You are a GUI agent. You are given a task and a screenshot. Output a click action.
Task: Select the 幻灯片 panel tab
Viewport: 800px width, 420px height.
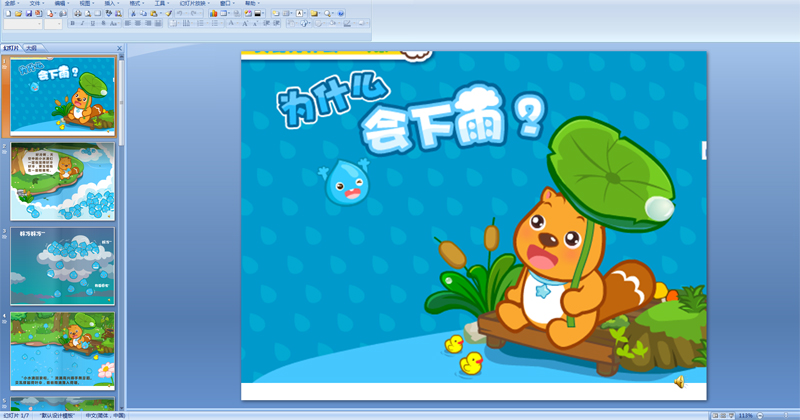11,48
